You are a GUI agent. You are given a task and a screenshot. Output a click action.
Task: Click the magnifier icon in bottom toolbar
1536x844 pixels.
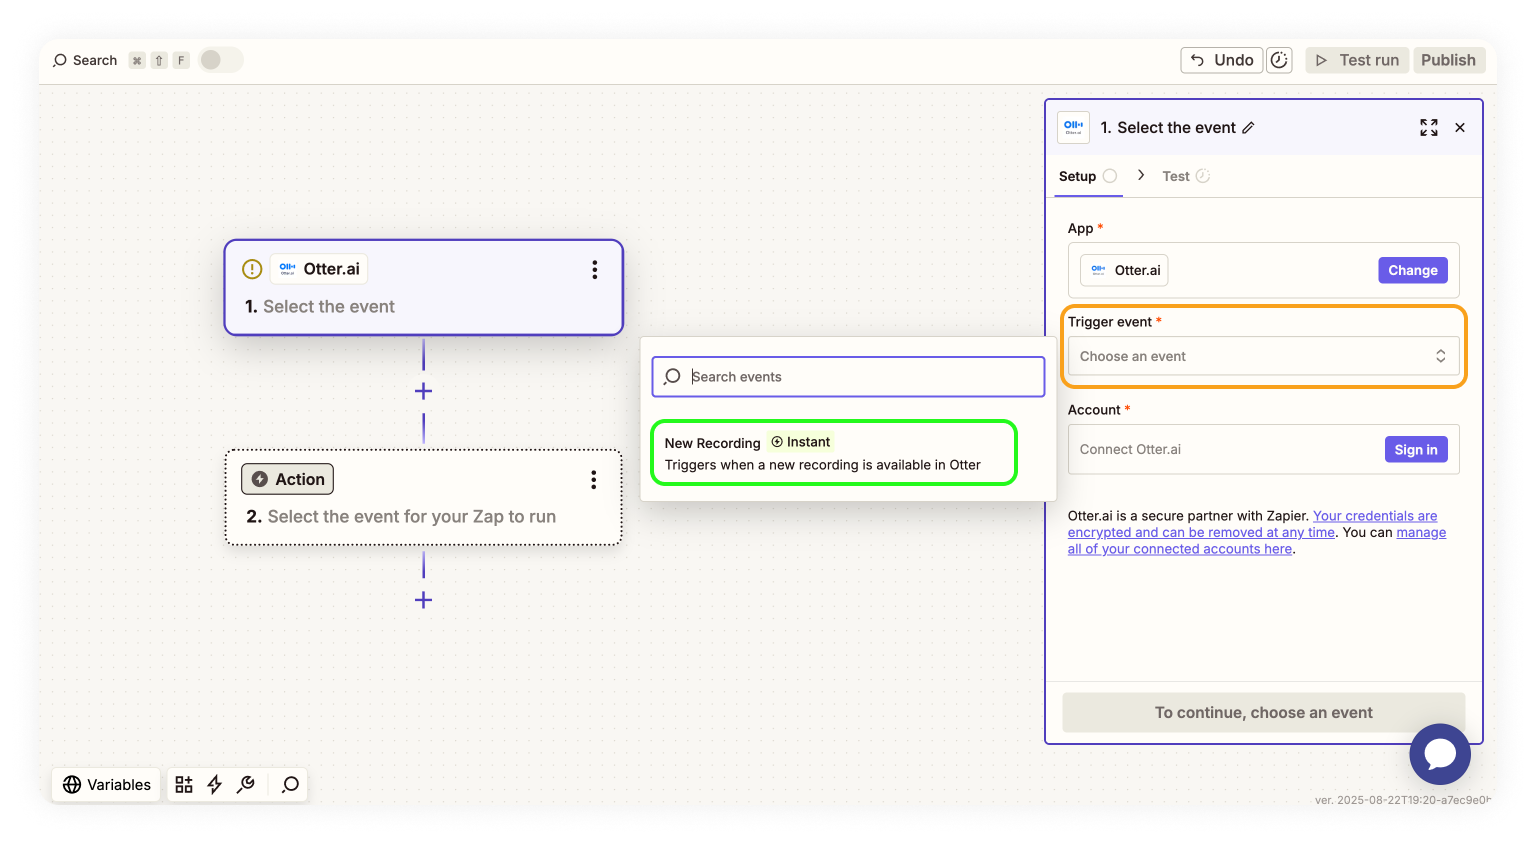click(x=290, y=785)
